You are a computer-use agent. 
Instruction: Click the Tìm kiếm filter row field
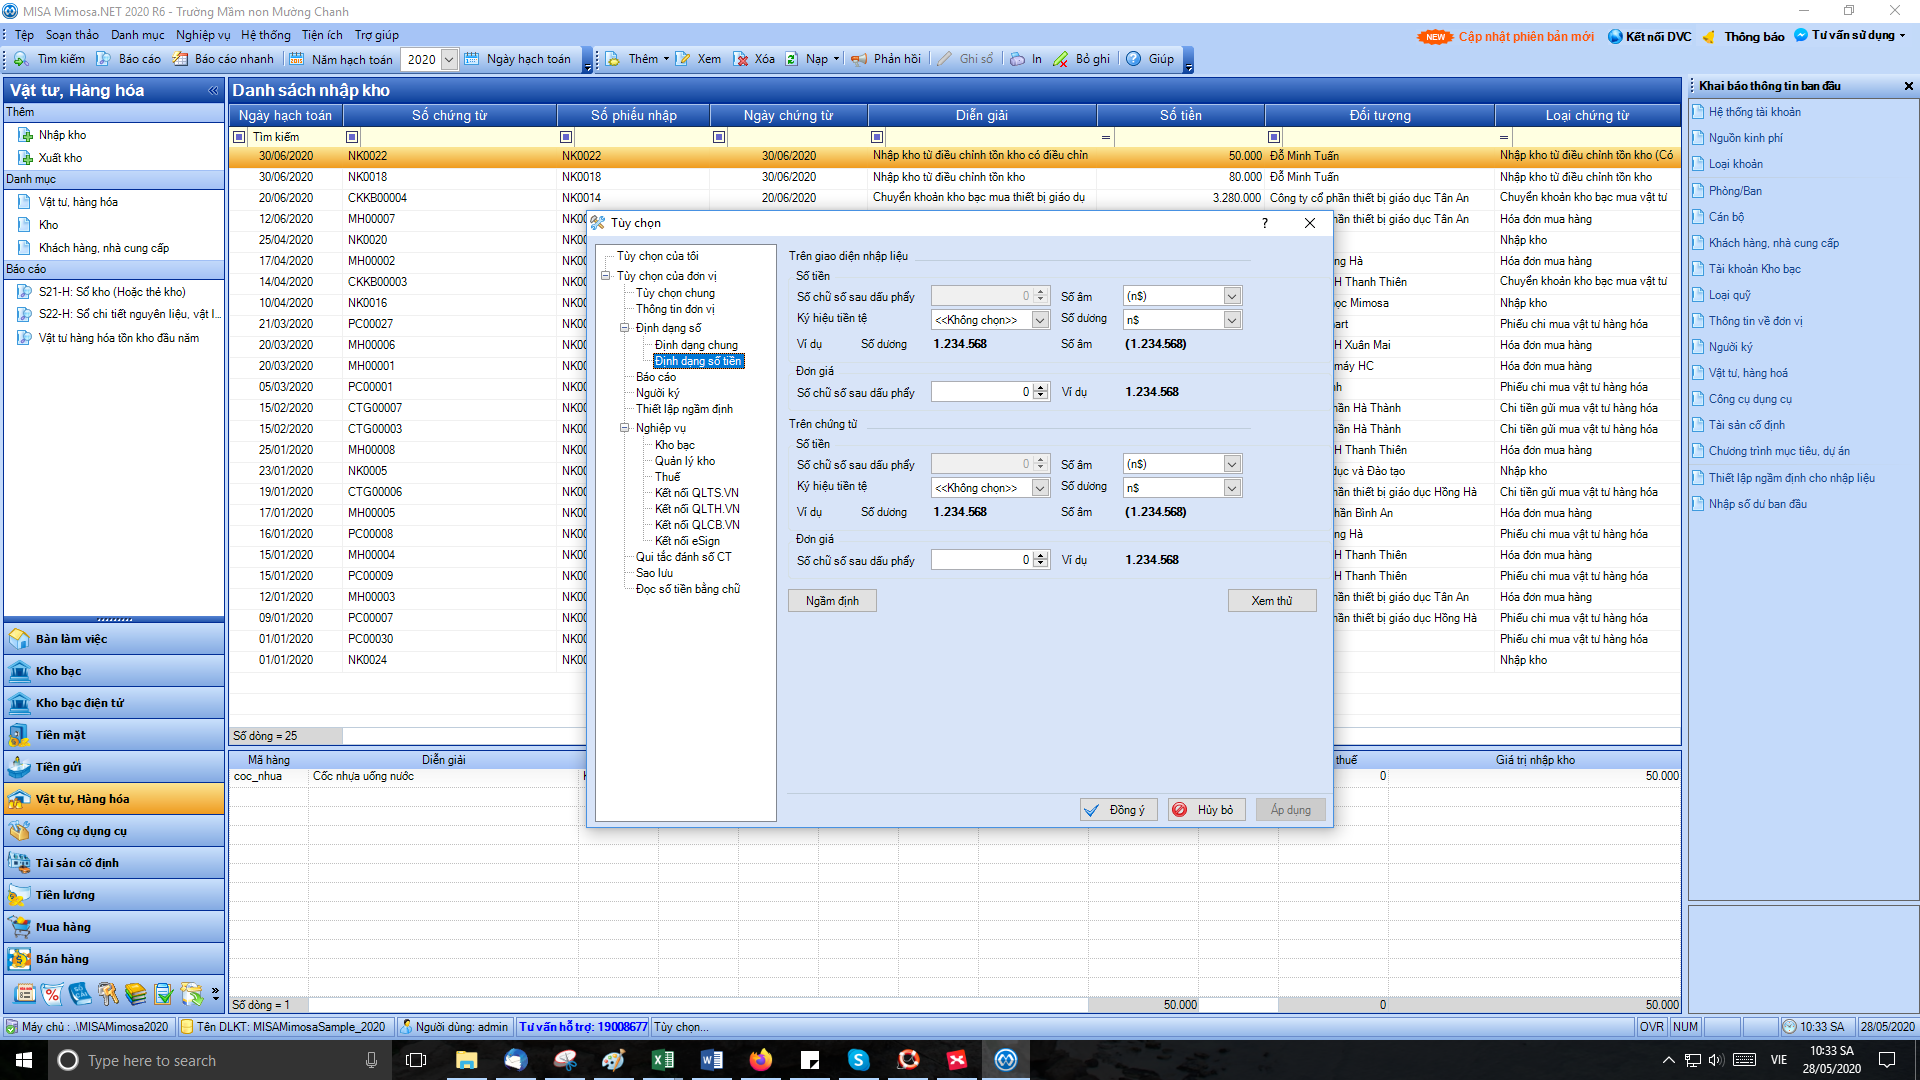tap(296, 137)
